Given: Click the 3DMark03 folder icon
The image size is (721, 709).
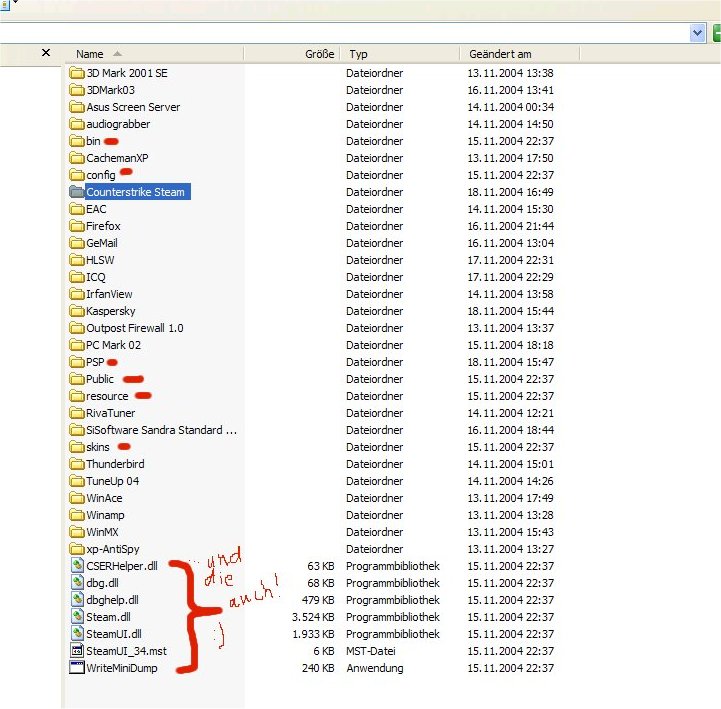Looking at the screenshot, I should click(x=77, y=90).
